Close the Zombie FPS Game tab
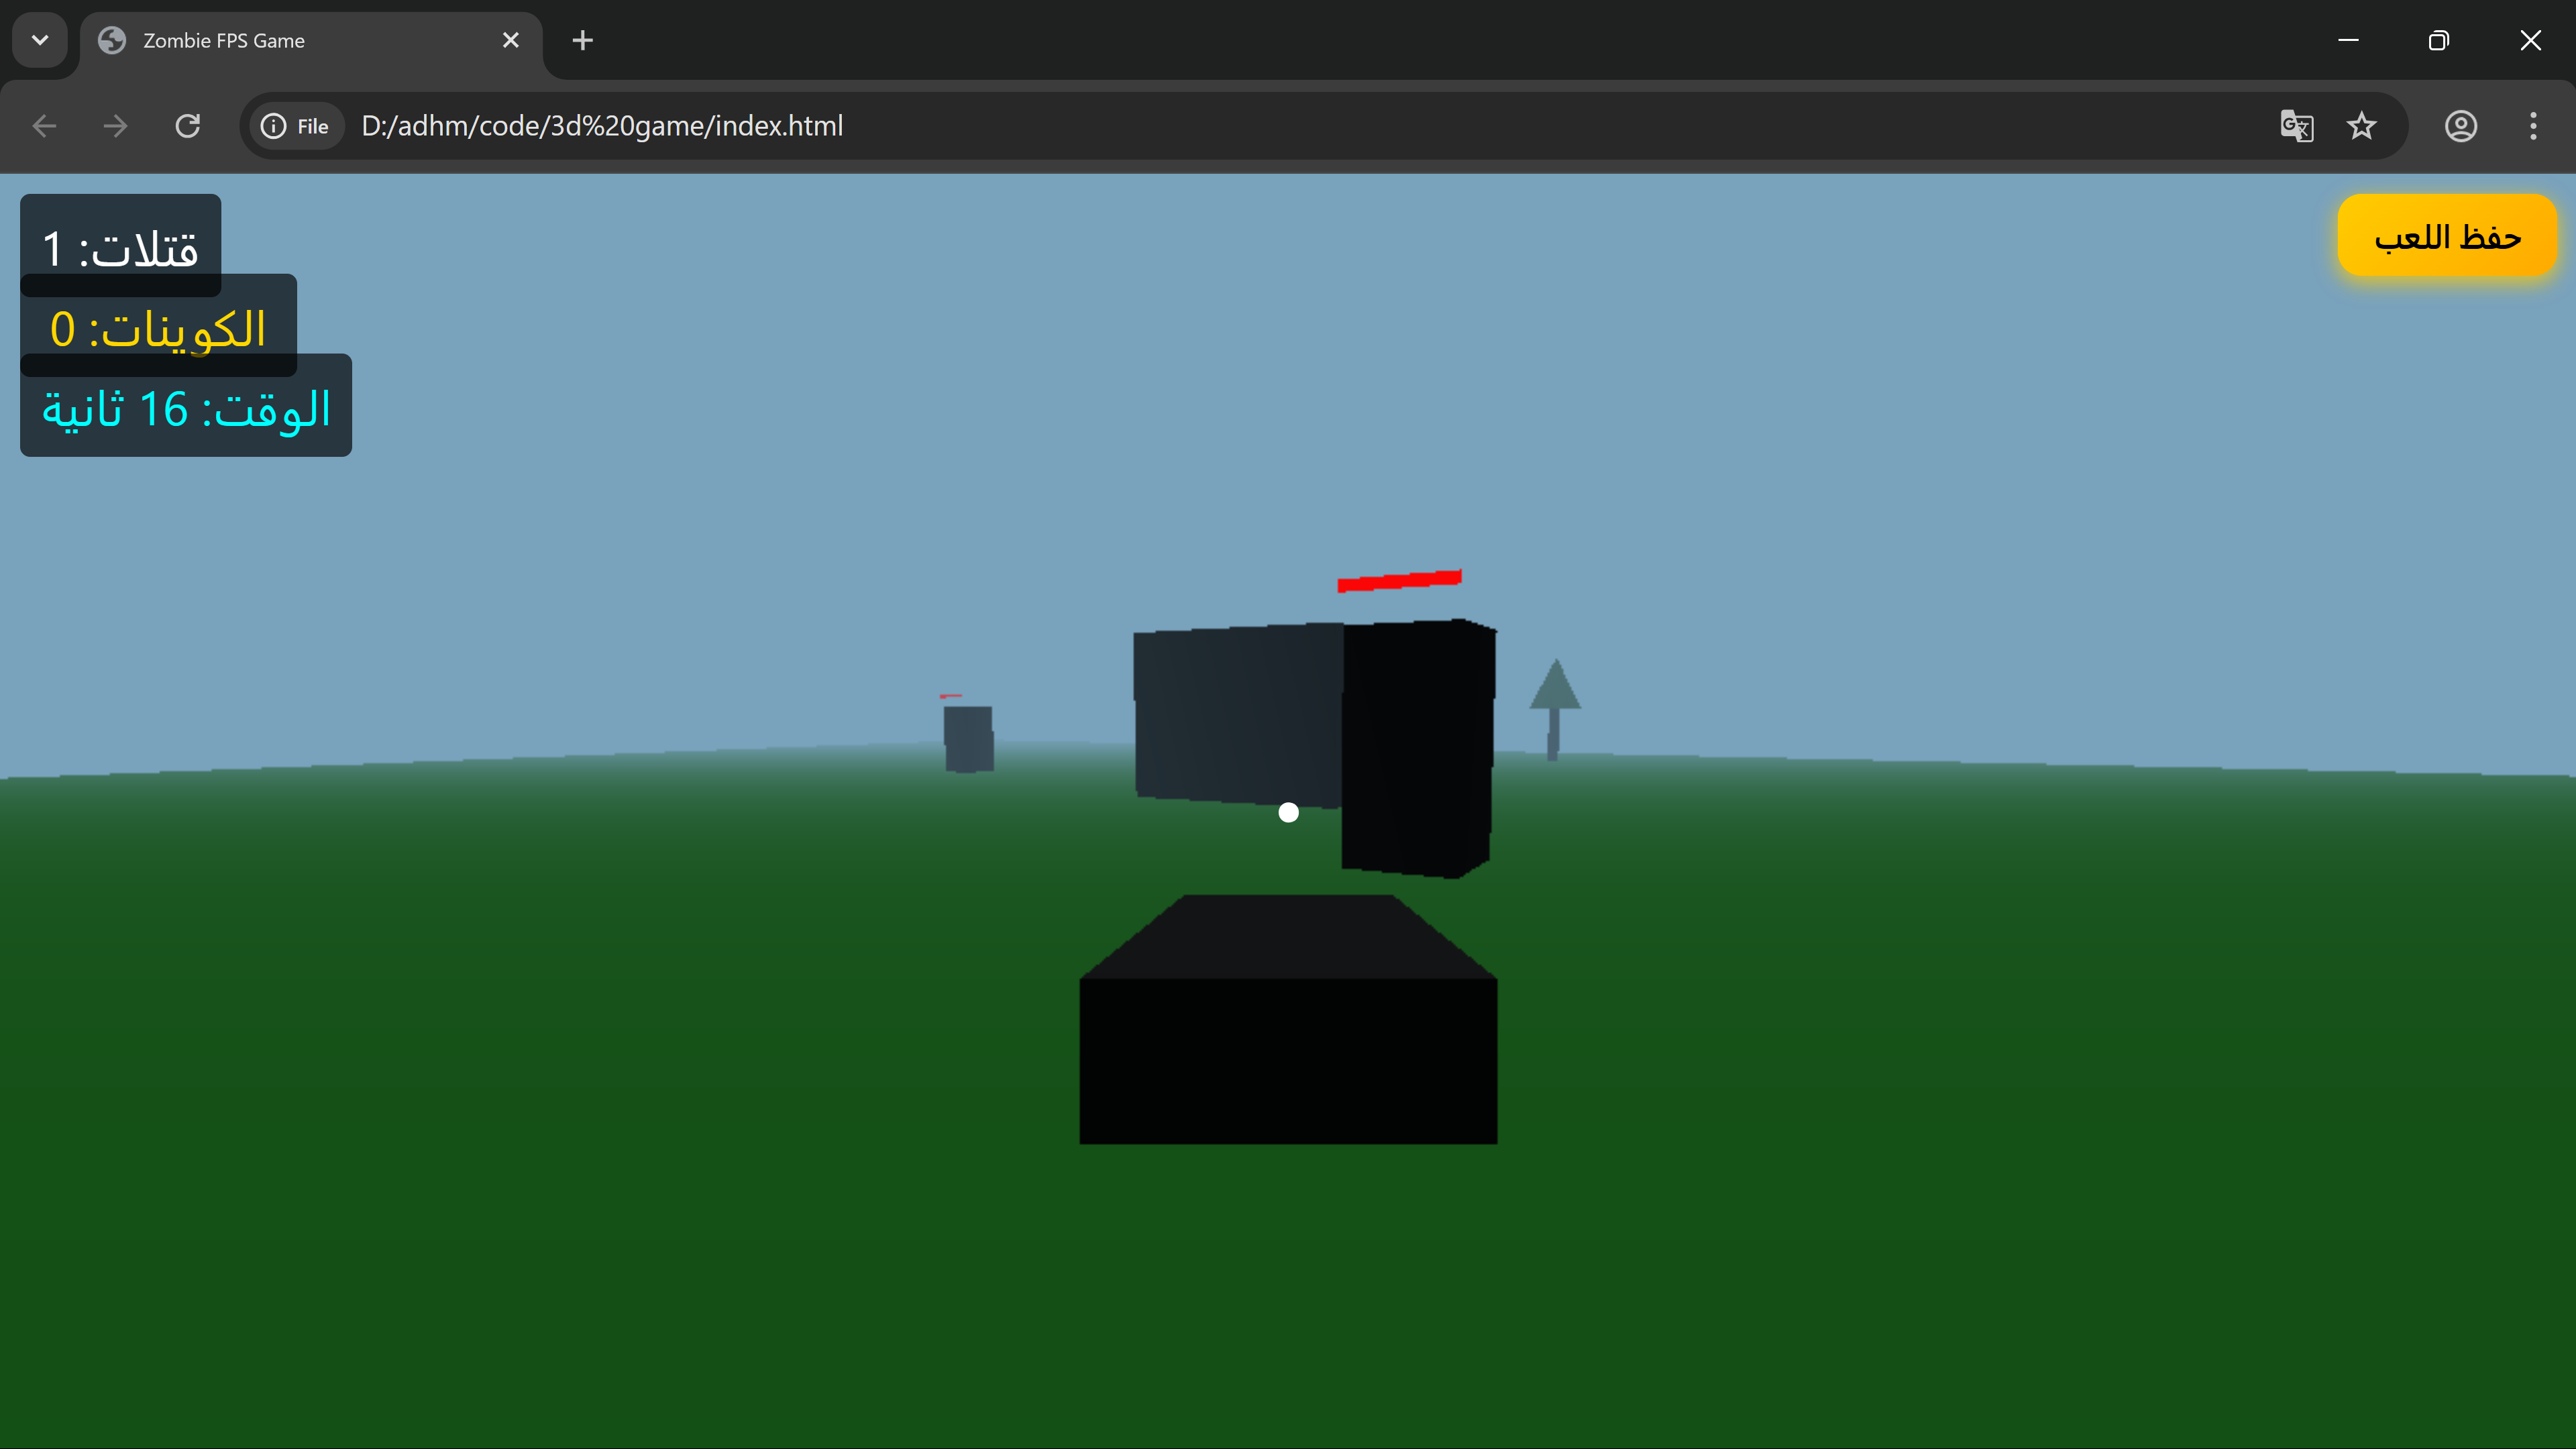 click(511, 41)
